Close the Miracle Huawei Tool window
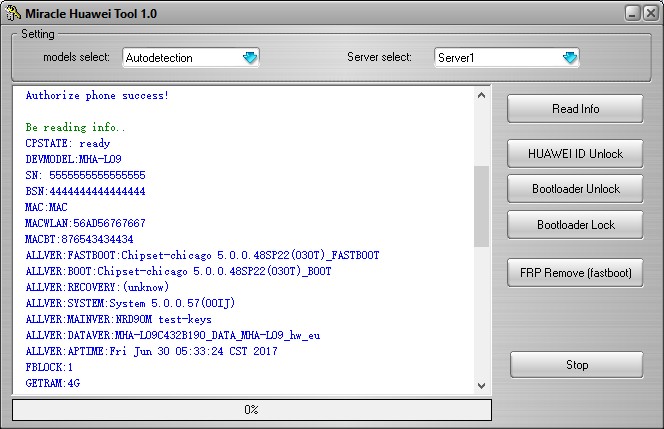Screen dimensions: 664x429 [650, 13]
